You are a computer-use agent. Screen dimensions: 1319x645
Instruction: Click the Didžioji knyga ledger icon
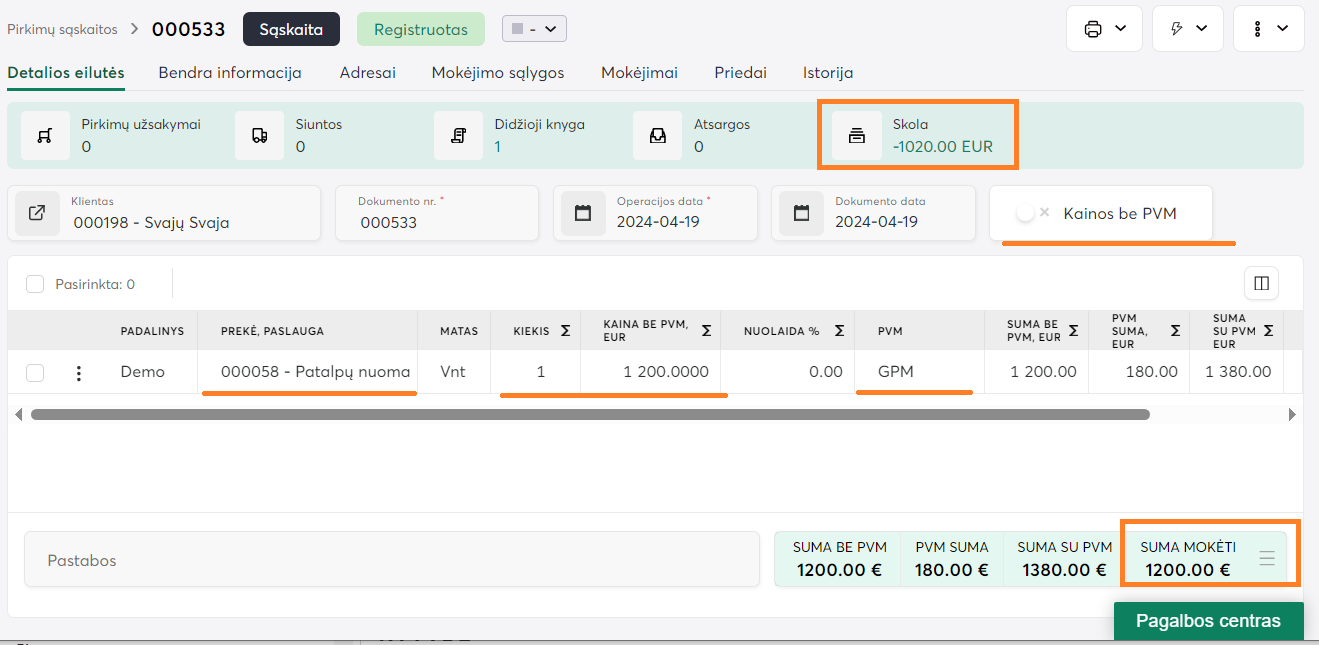(459, 136)
